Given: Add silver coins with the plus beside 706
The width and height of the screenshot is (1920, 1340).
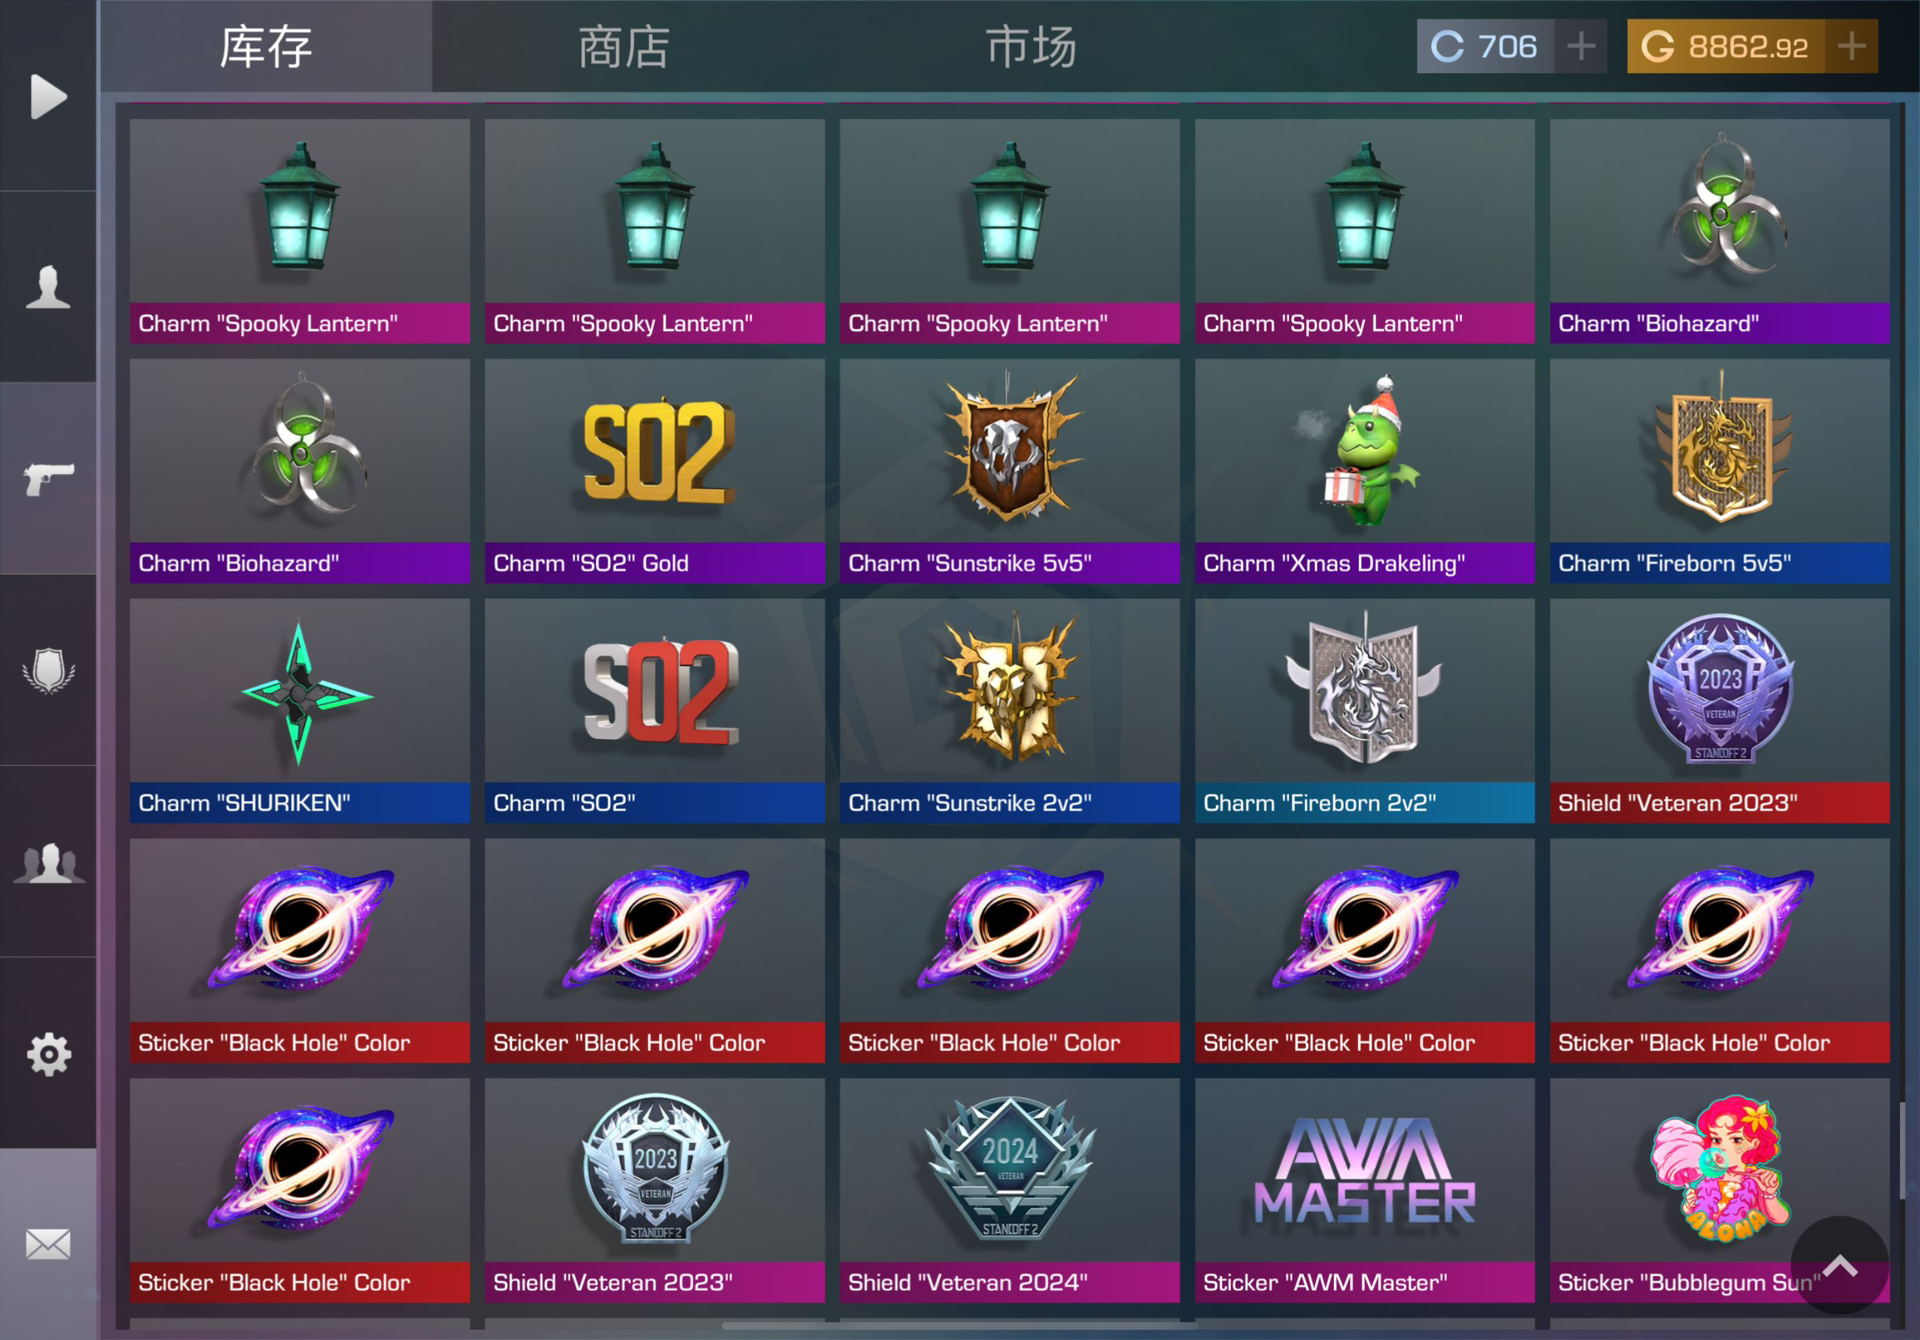Looking at the screenshot, I should point(1581,46).
